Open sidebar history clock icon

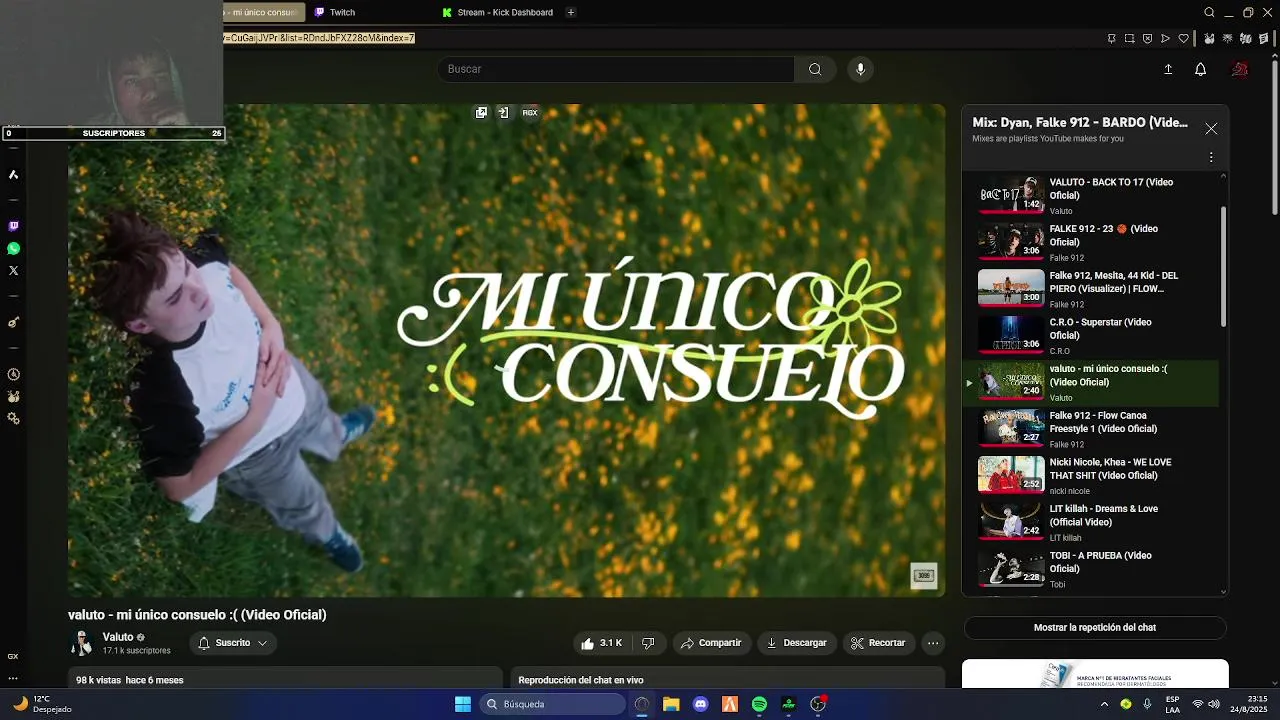(13, 375)
